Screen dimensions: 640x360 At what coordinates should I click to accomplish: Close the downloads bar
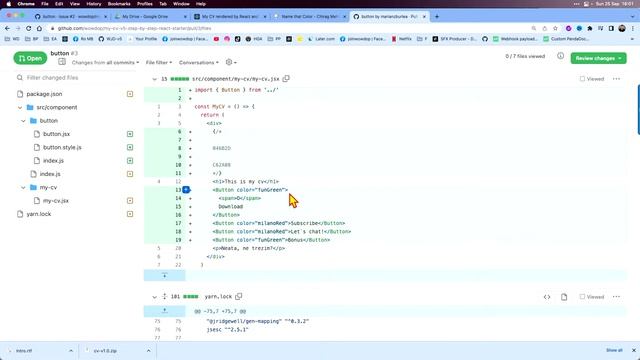633,350
